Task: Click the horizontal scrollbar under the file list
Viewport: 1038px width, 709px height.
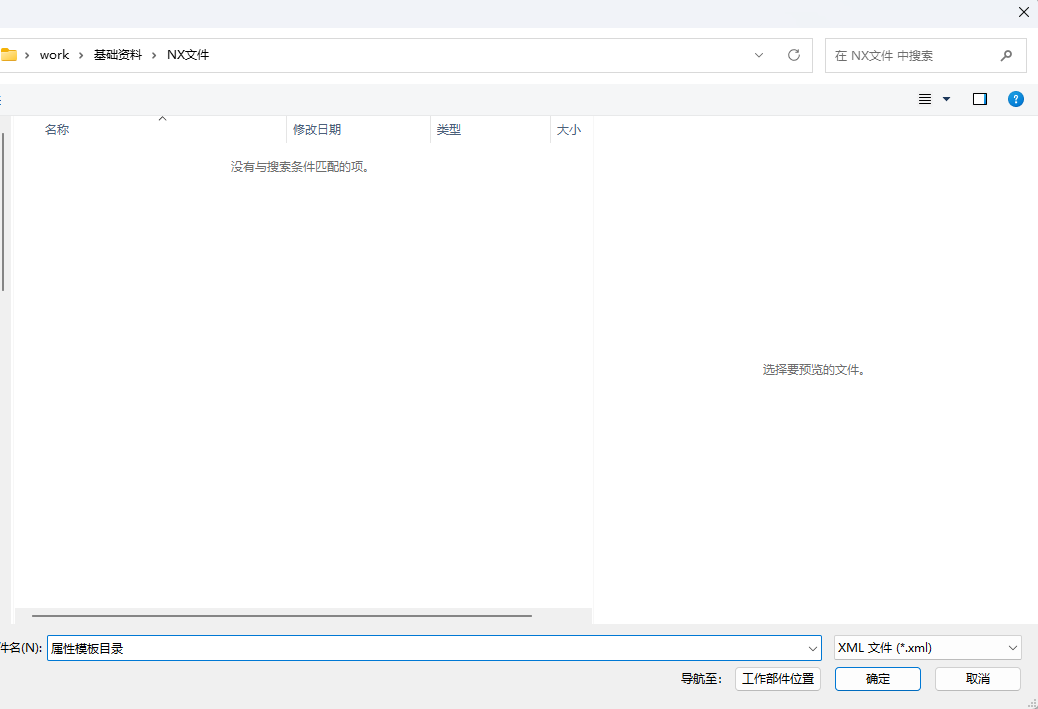Action: (x=281, y=616)
